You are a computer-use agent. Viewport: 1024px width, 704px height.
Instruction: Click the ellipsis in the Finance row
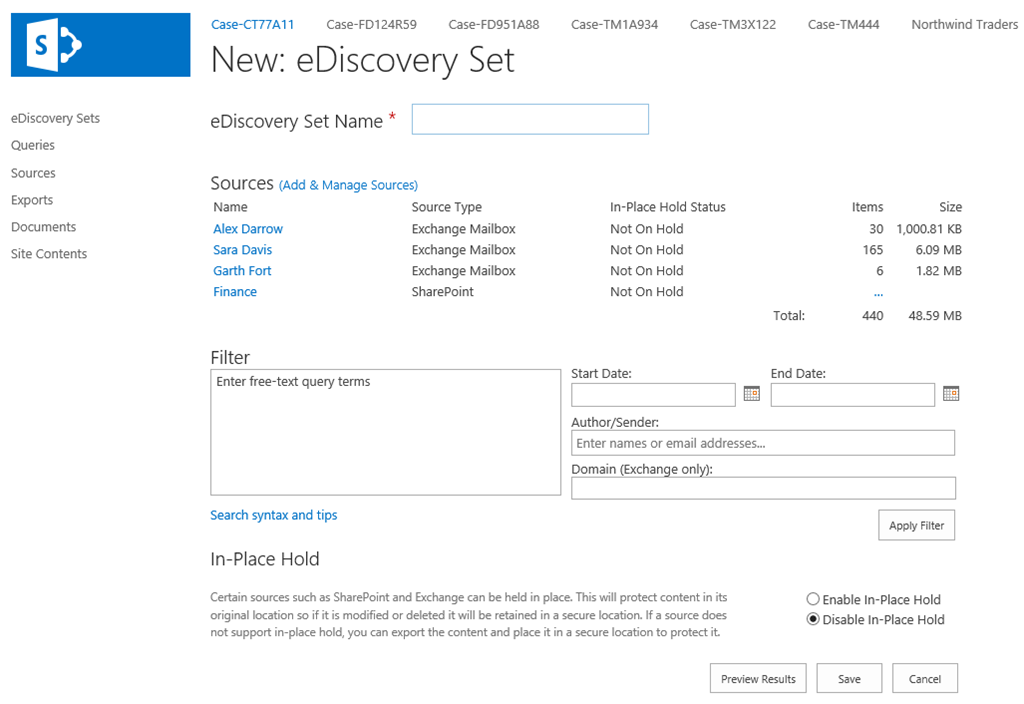click(878, 294)
